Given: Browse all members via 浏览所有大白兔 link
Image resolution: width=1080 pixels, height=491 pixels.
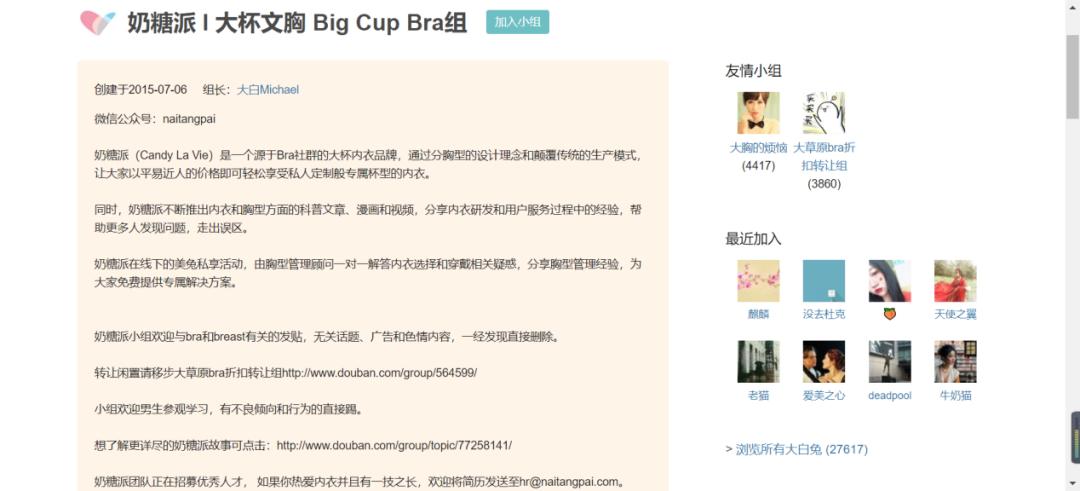Looking at the screenshot, I should point(801,450).
